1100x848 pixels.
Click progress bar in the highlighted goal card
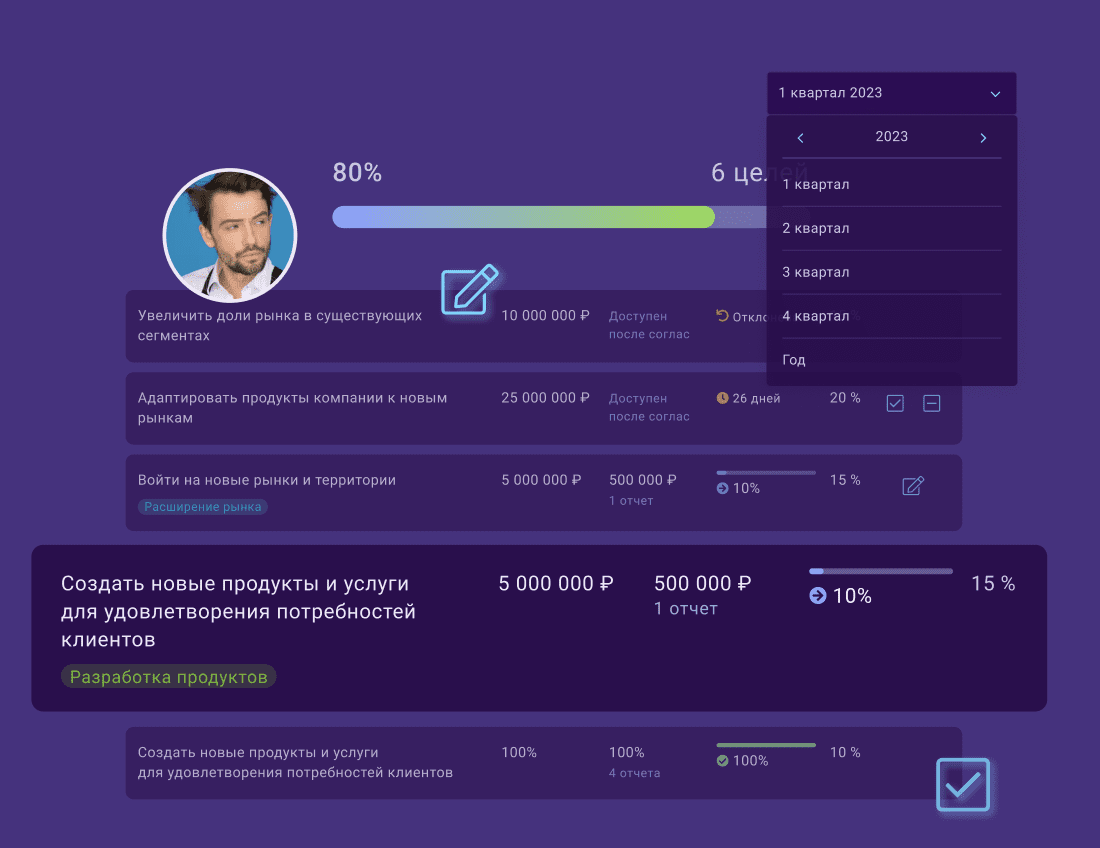pyautogui.click(x=881, y=572)
